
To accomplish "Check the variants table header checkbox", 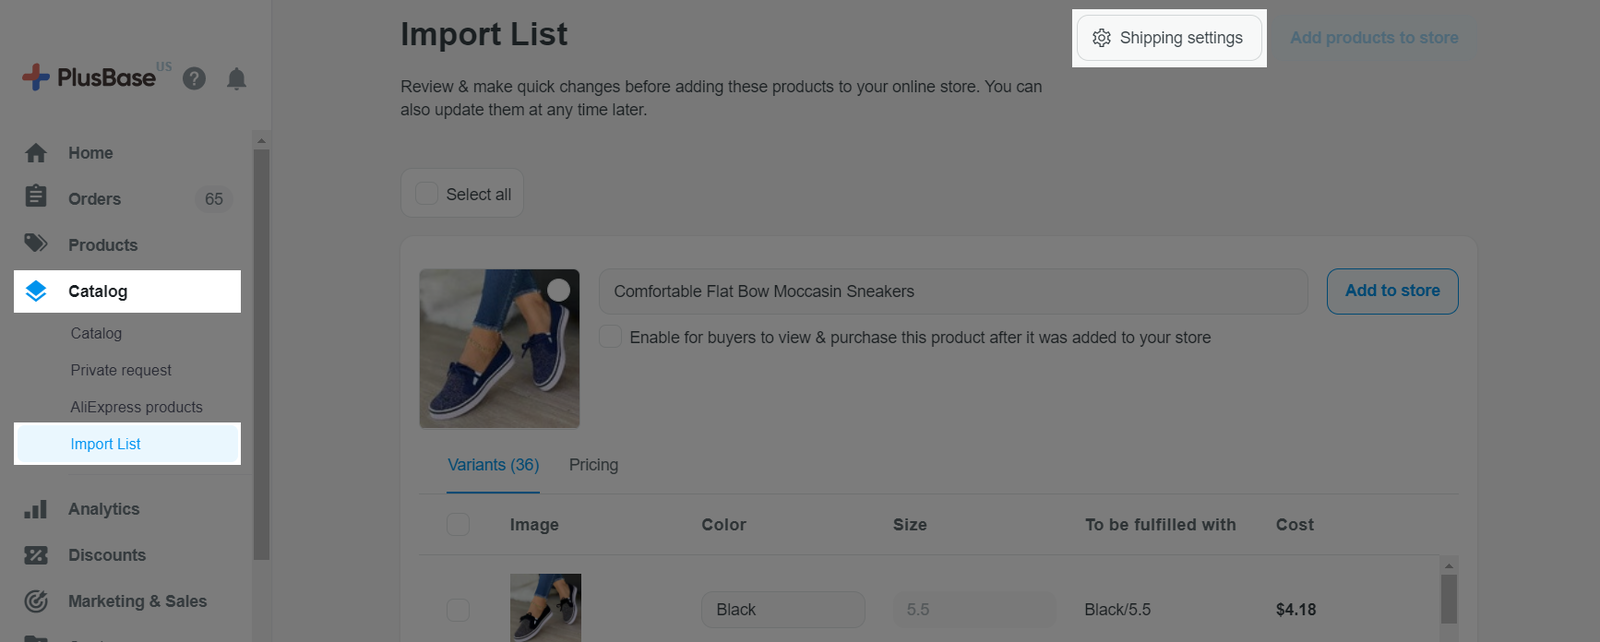I will [x=458, y=524].
